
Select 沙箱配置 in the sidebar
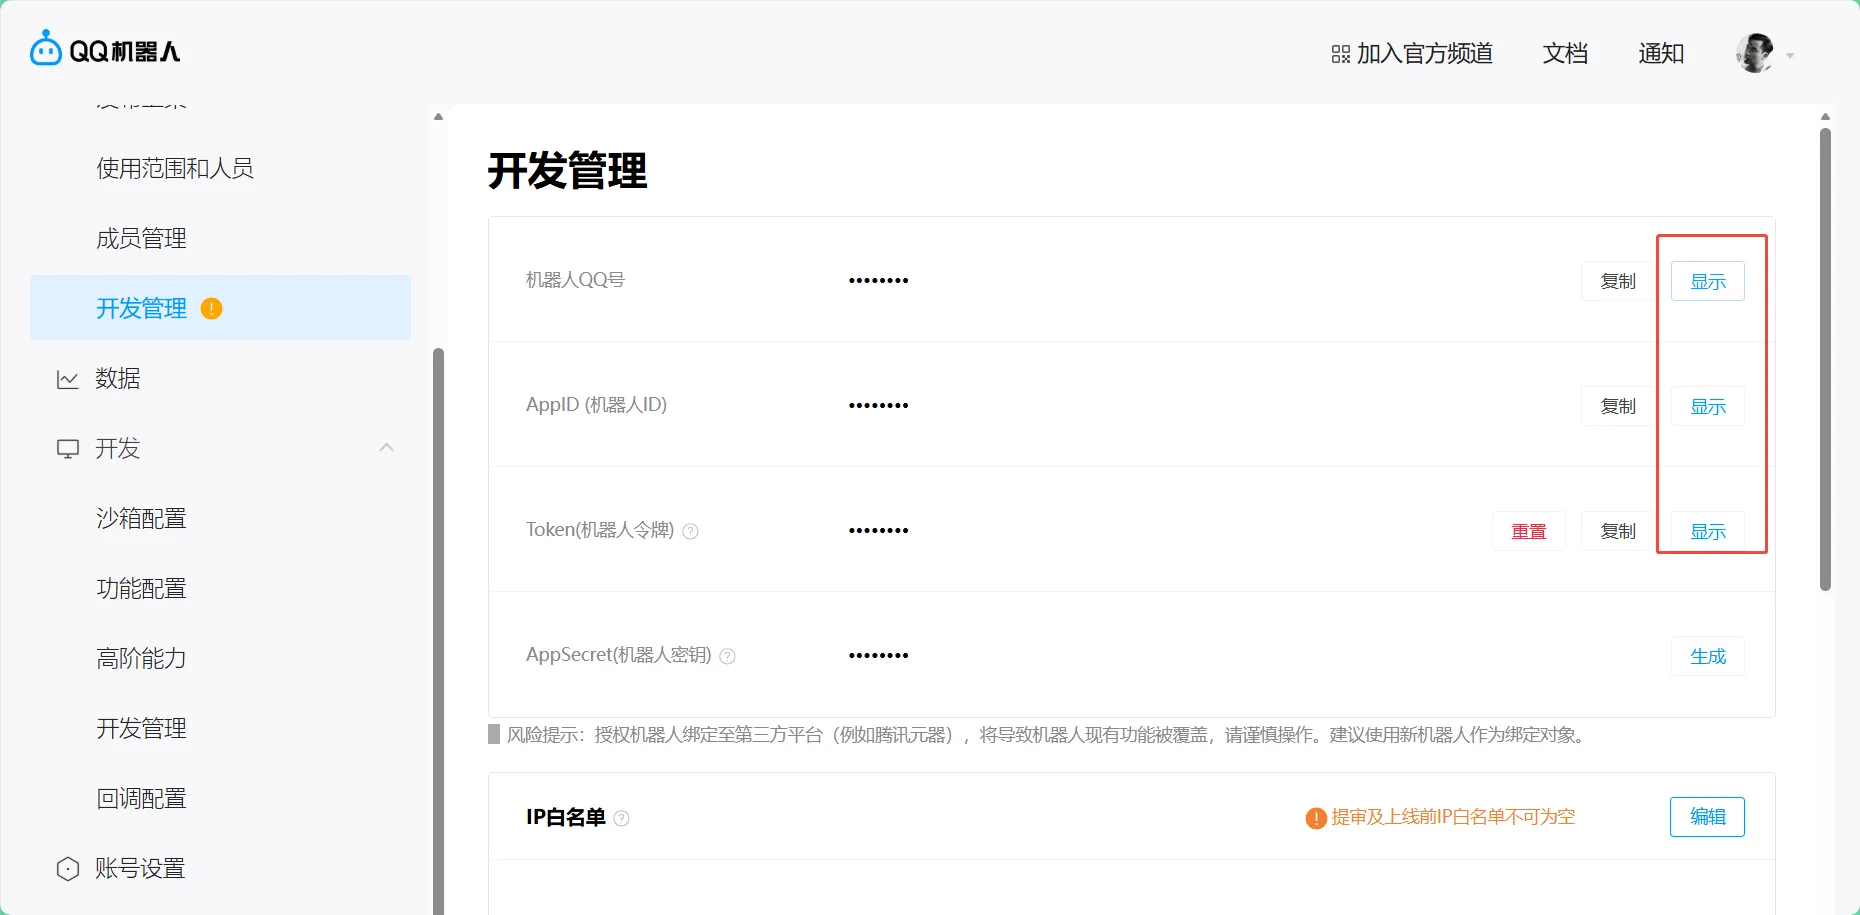point(141,519)
